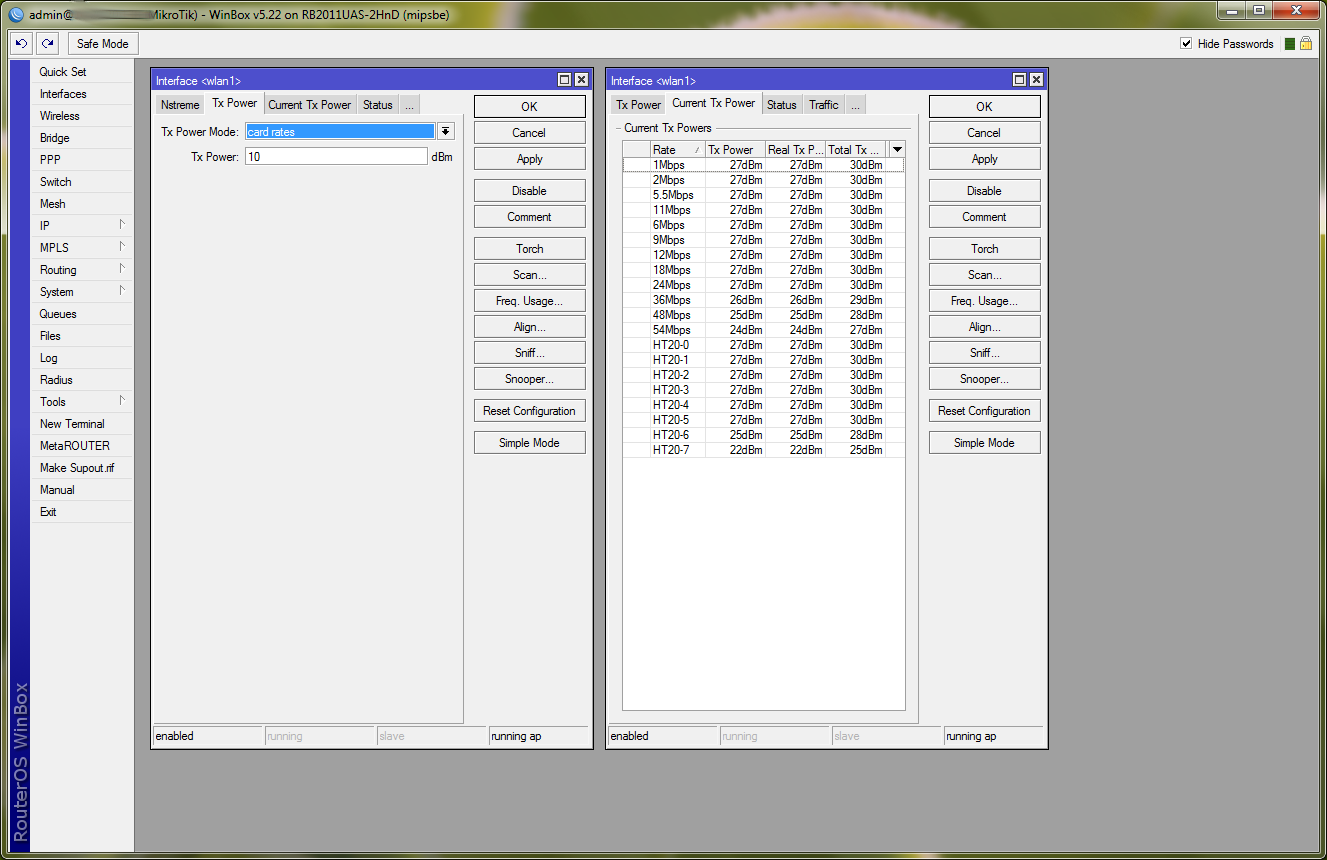The height and width of the screenshot is (860, 1327).
Task: Select the 1Mbps rate row
Action: [764, 165]
